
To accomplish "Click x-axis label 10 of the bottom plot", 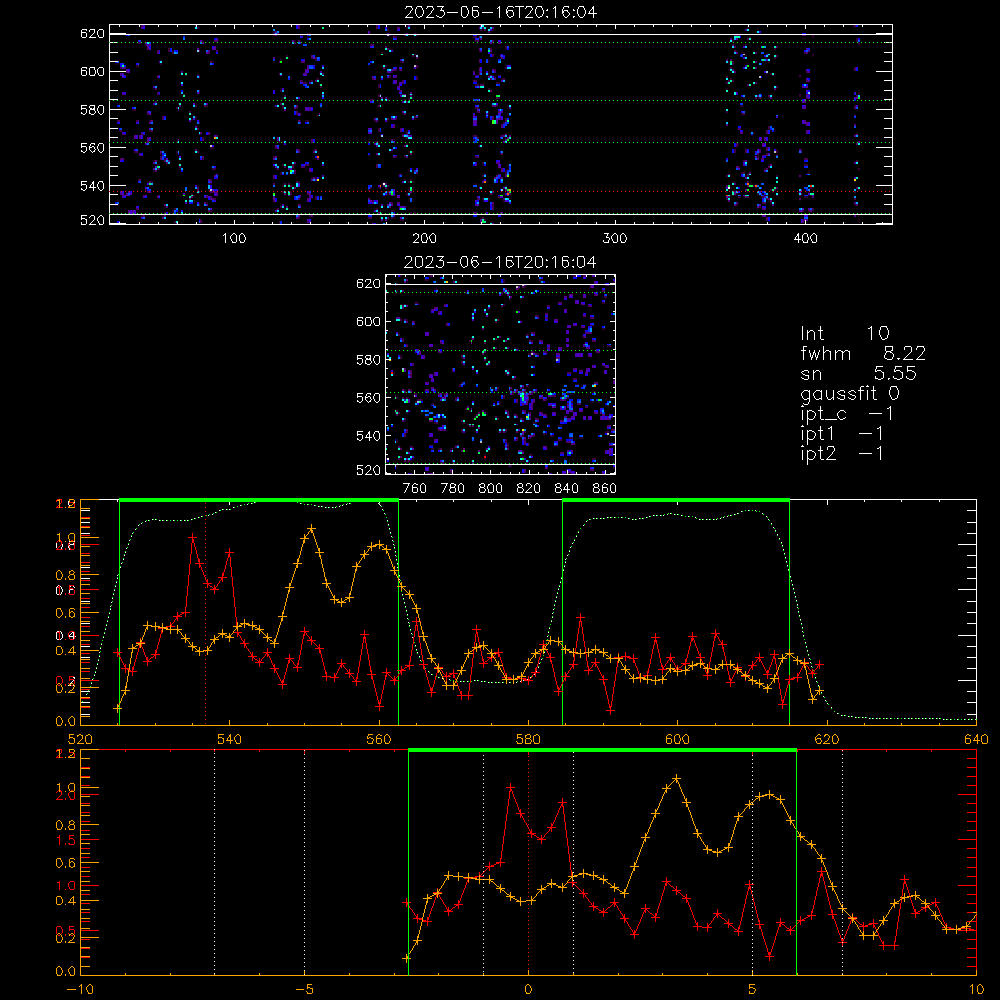I will click(976, 990).
